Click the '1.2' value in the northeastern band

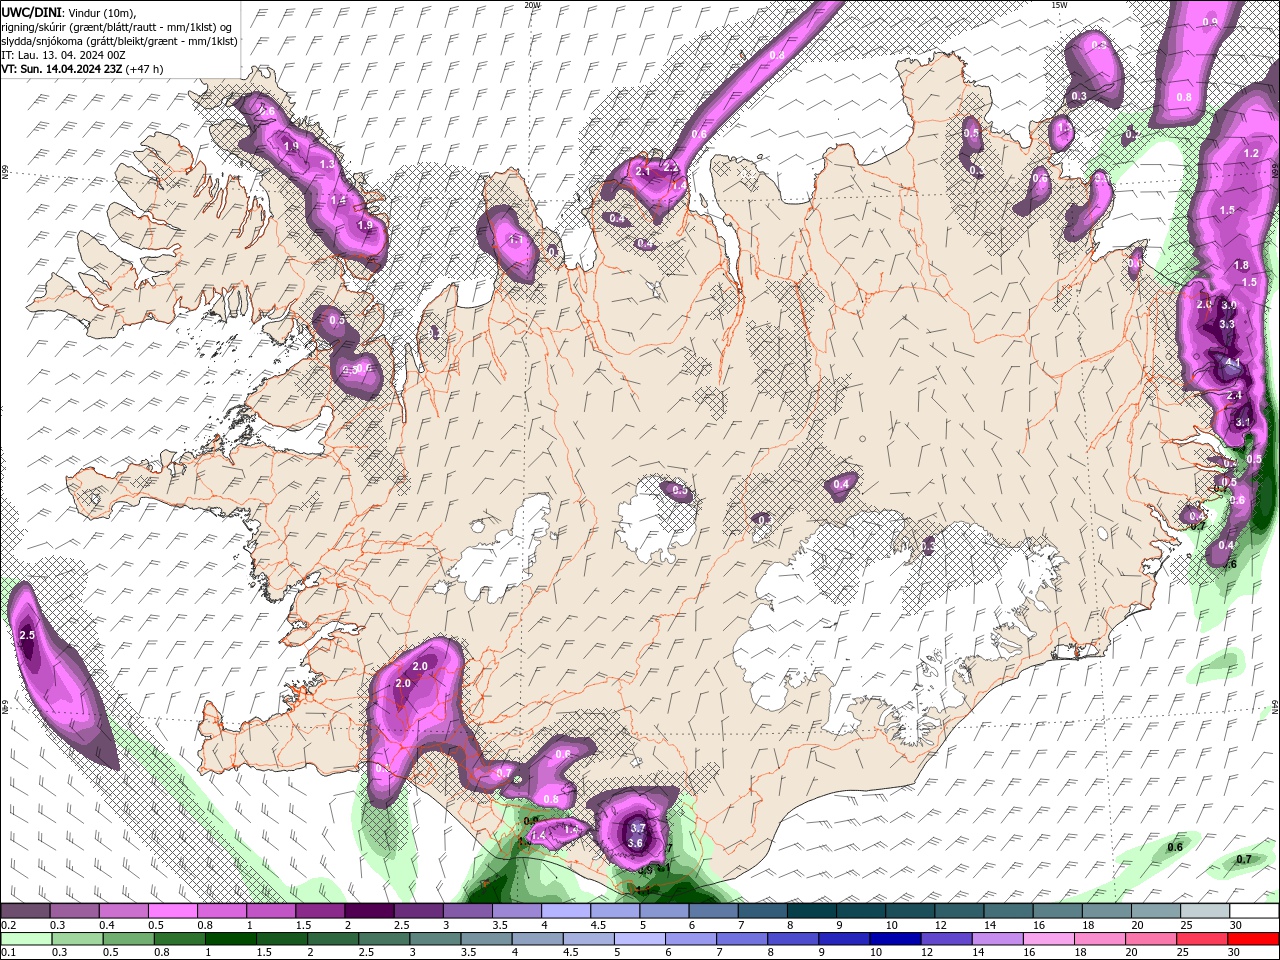tap(1251, 153)
